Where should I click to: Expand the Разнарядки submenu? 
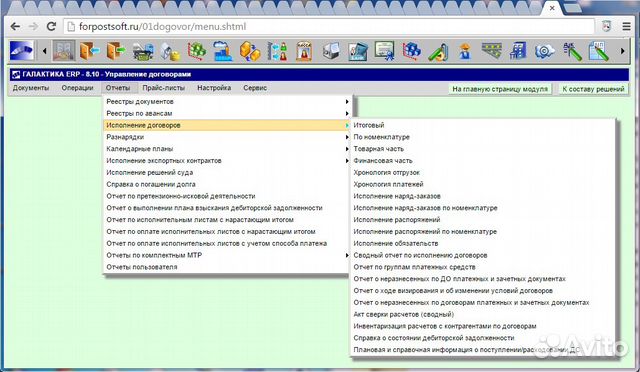point(227,137)
